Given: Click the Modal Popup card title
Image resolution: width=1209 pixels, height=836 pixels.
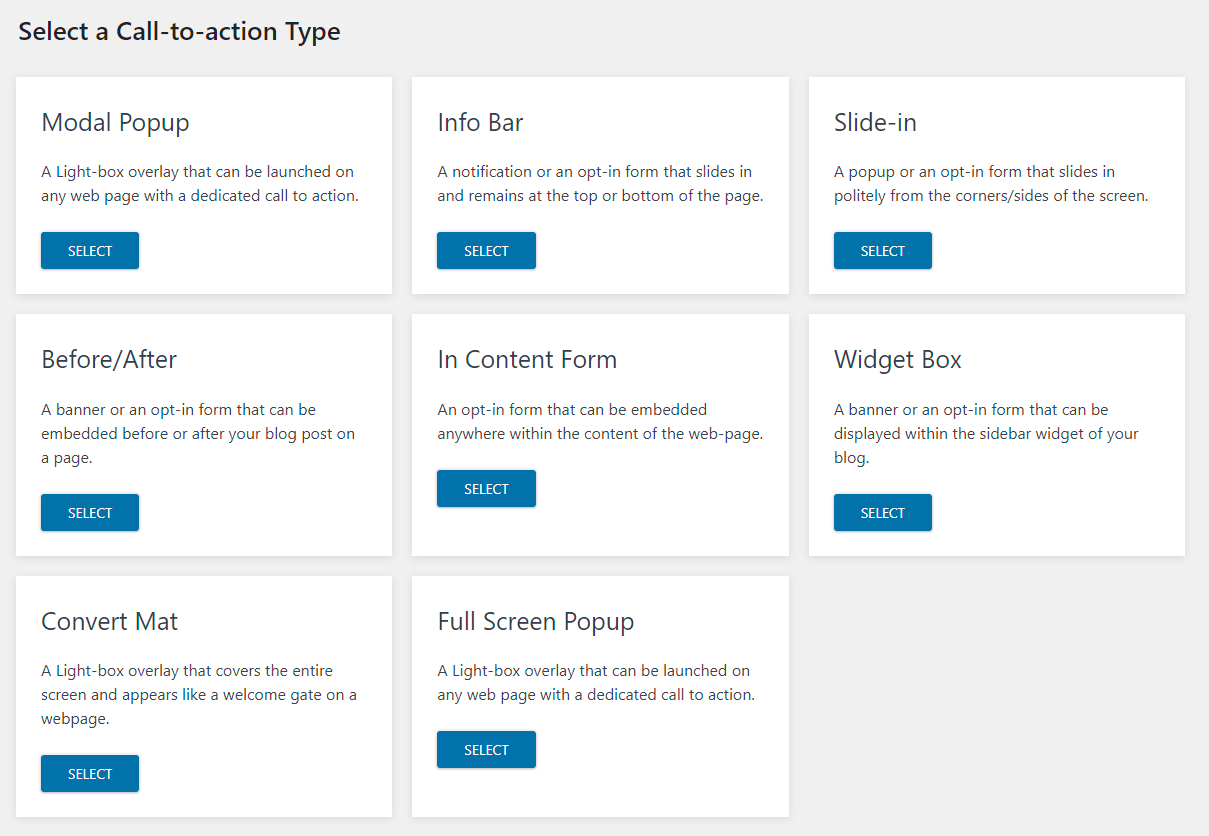Looking at the screenshot, I should [115, 123].
